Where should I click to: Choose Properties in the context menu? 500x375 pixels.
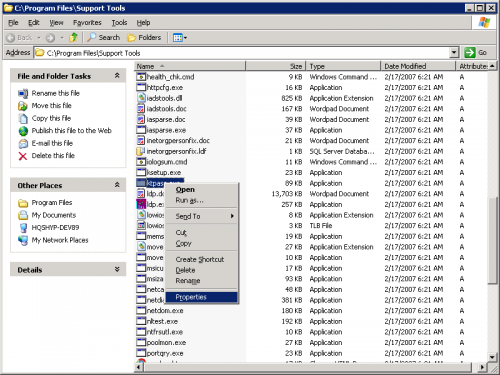(x=202, y=297)
